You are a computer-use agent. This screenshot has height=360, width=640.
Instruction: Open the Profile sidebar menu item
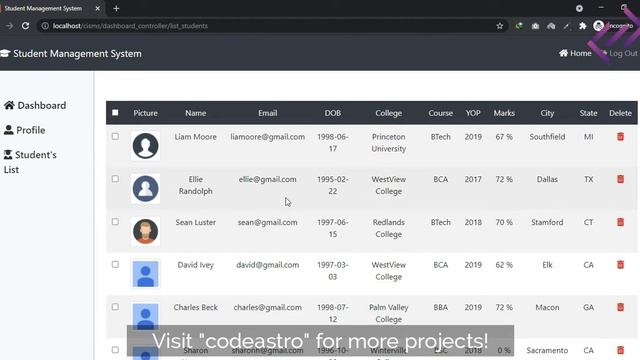pyautogui.click(x=24, y=130)
